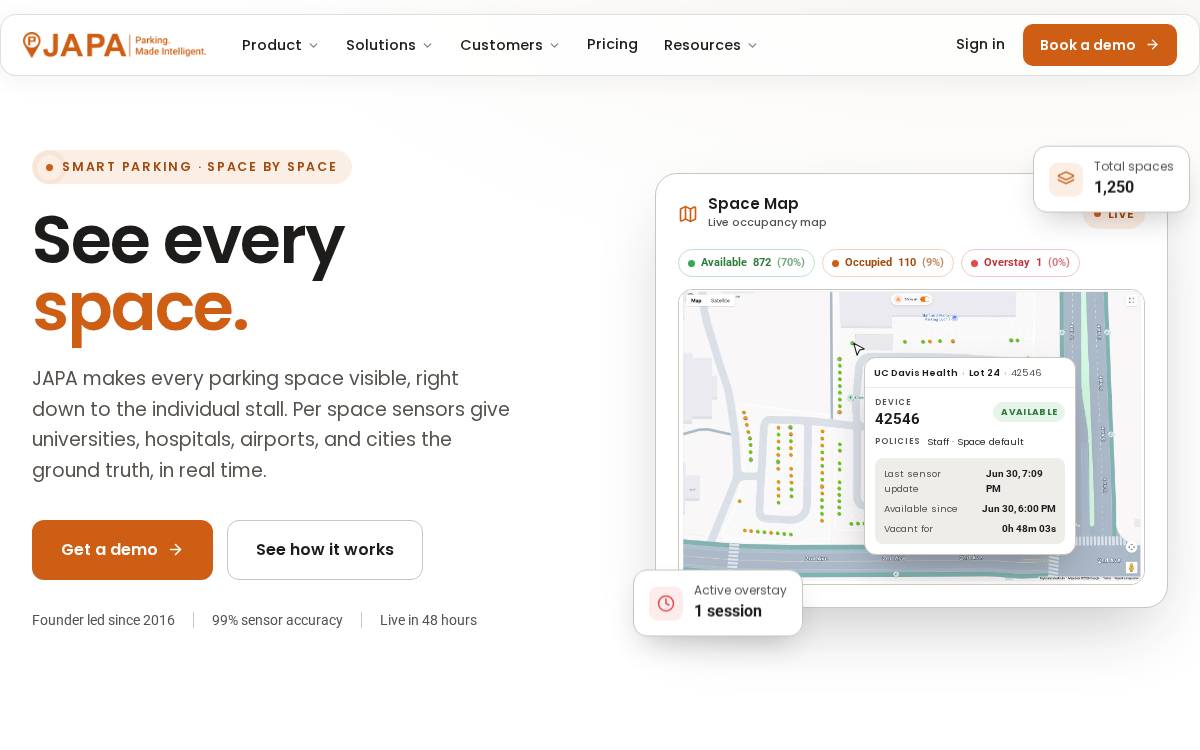Click Founder led since 2016 text
Image resolution: width=1200 pixels, height=750 pixels.
click(x=103, y=620)
